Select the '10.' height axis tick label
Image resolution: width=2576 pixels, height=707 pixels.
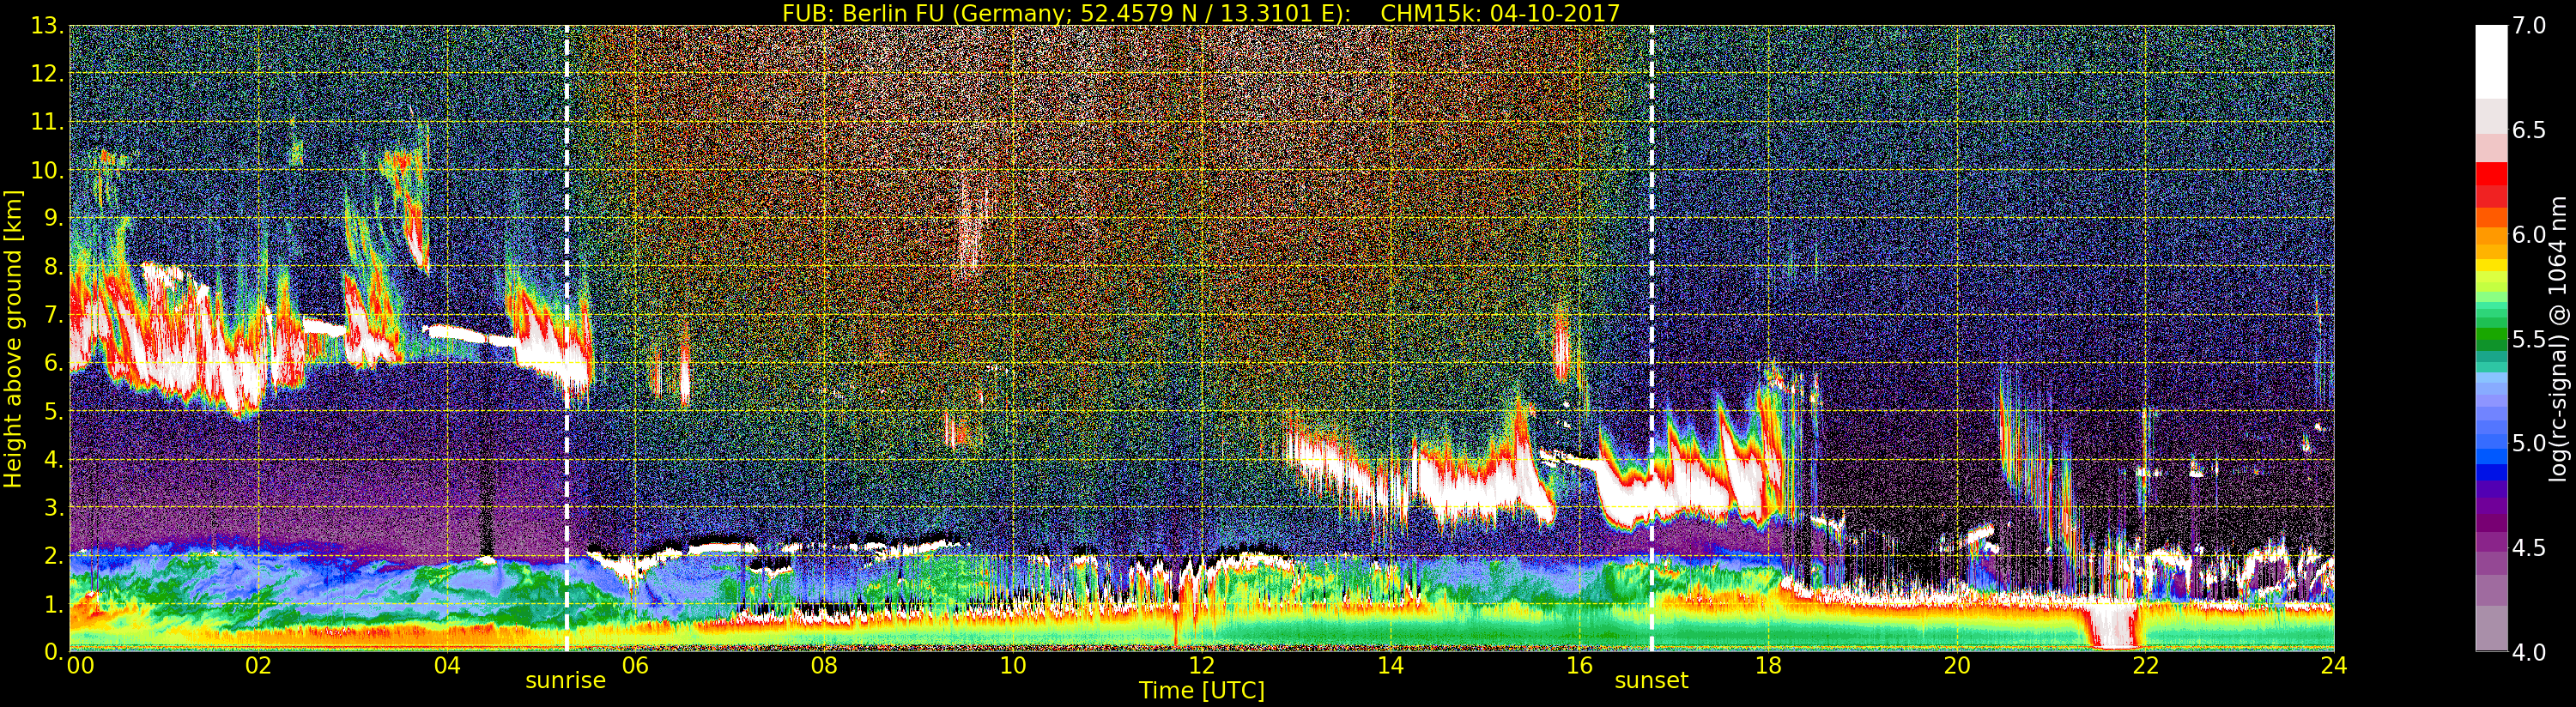pyautogui.click(x=47, y=170)
